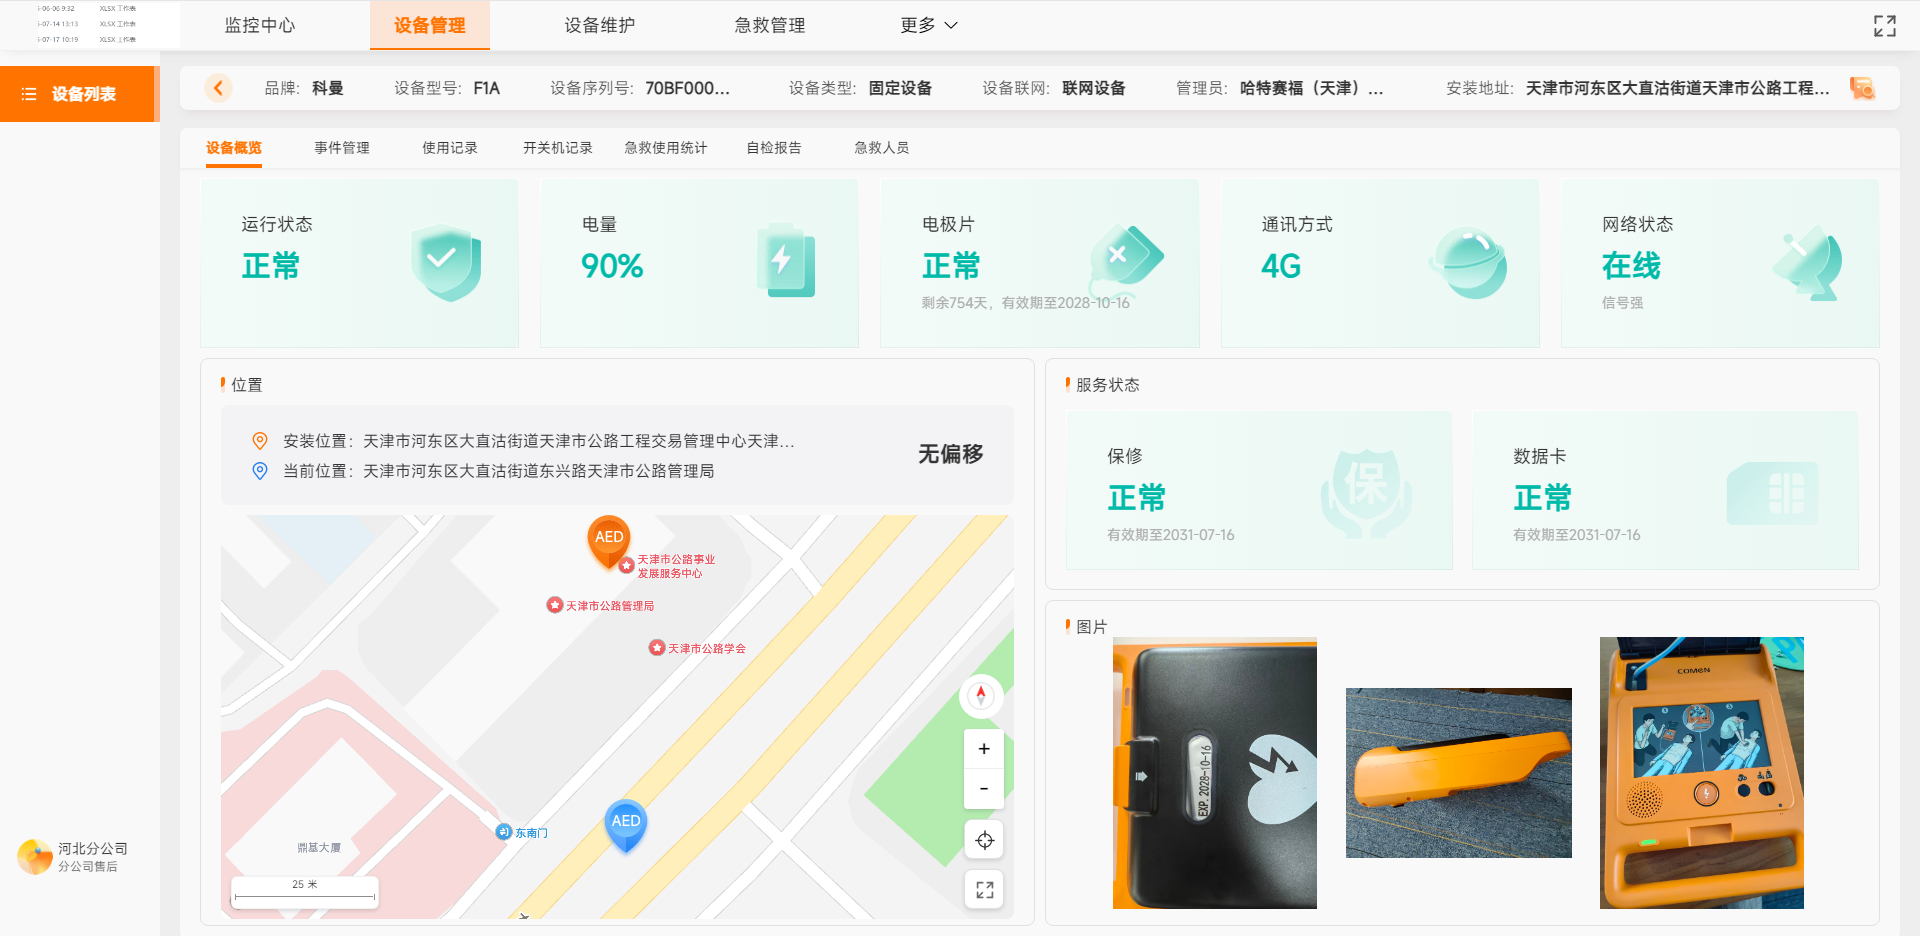Click the 无偏移 status text

pos(951,454)
